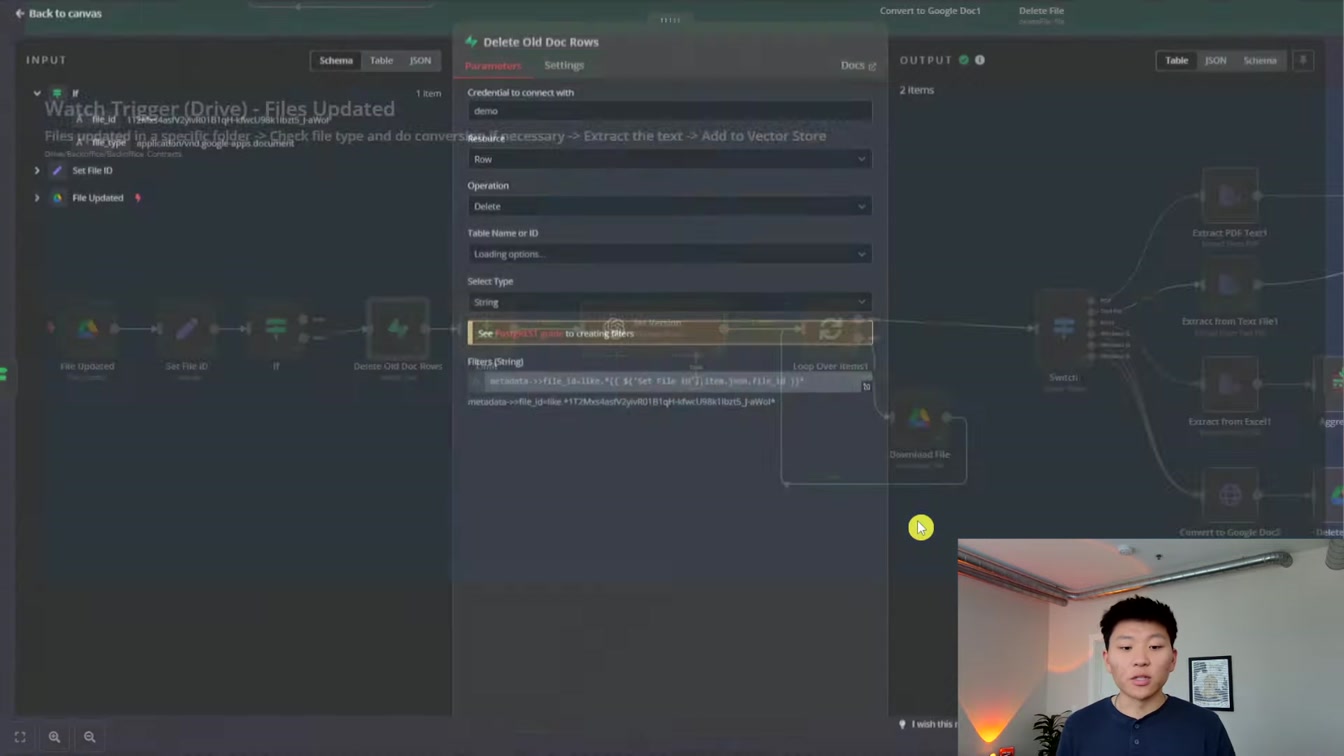Select the Extract from Text File1 node
Viewport: 1344px width, 756px height.
pyautogui.click(x=1230, y=285)
